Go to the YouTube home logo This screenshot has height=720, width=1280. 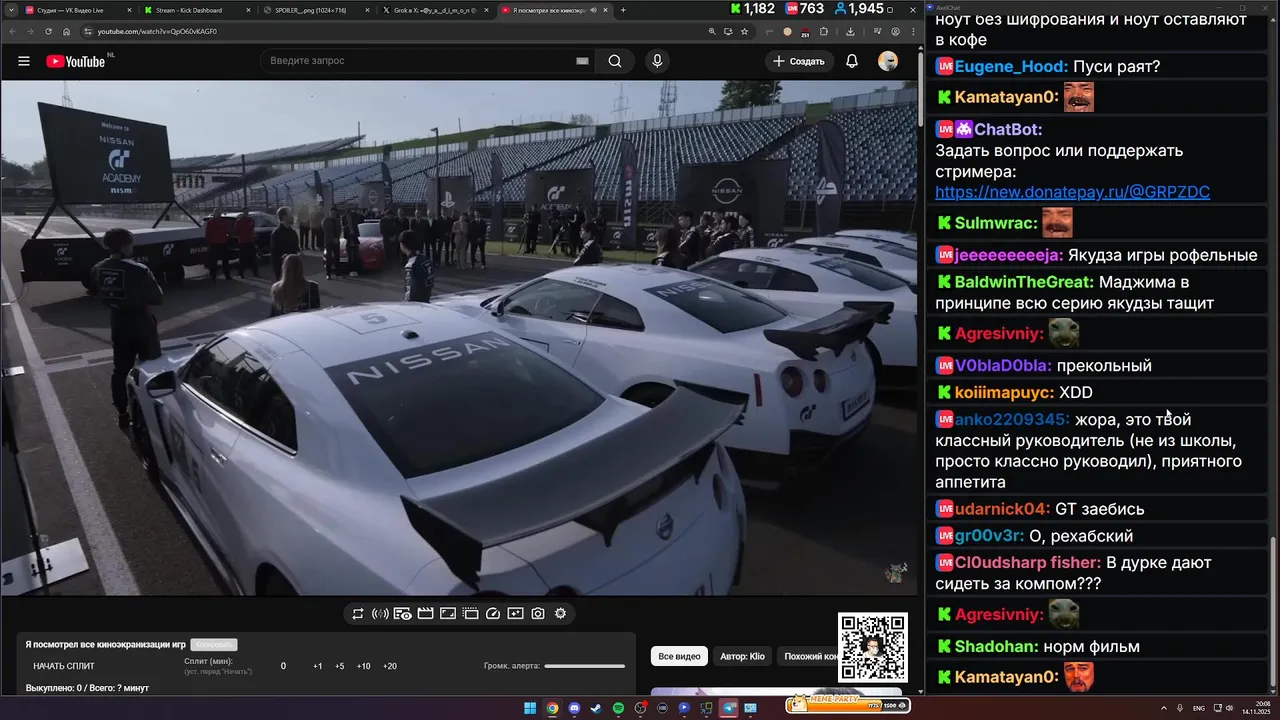[76, 61]
